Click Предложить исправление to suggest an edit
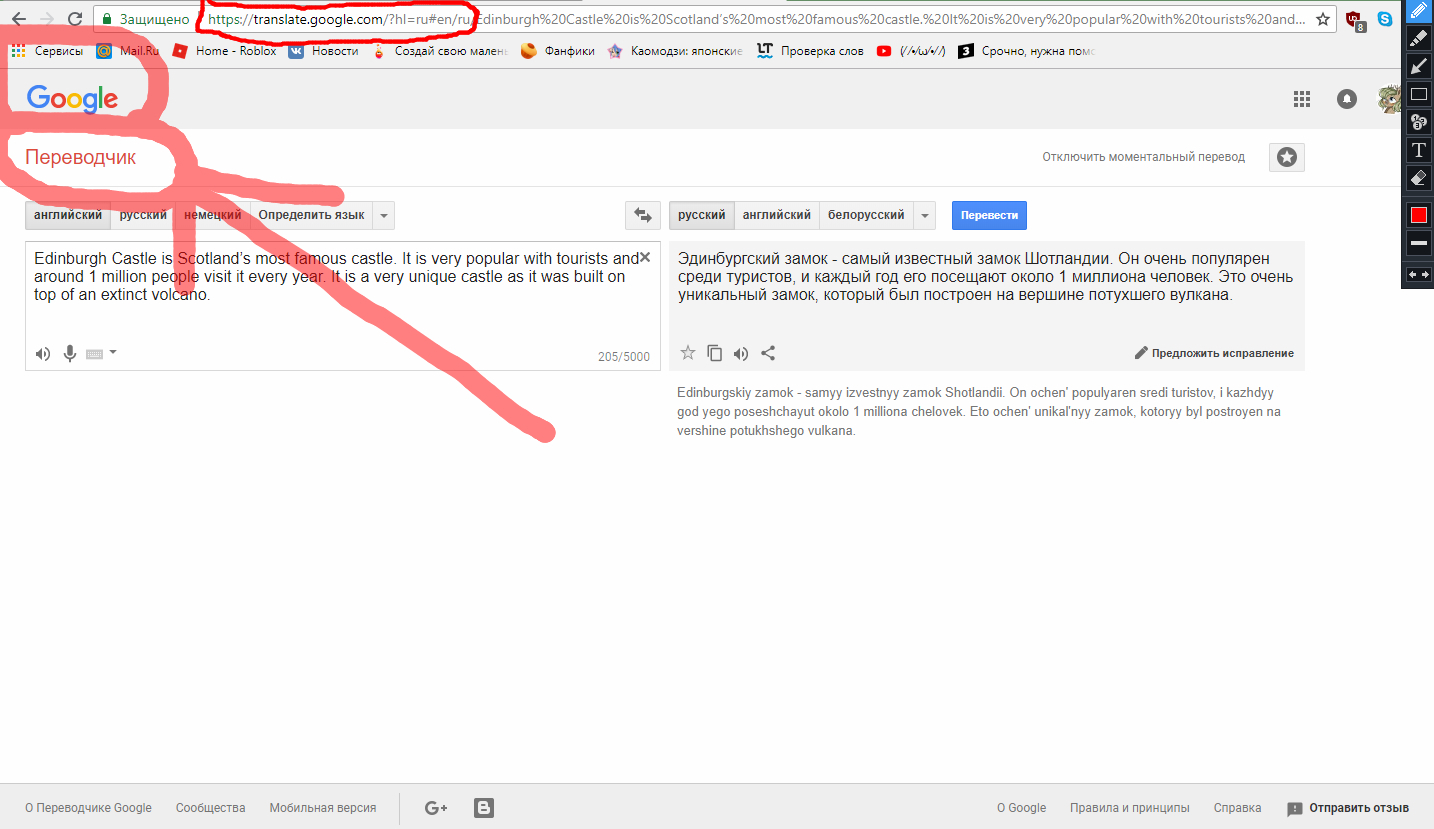This screenshot has height=829, width=1434. (x=1214, y=353)
